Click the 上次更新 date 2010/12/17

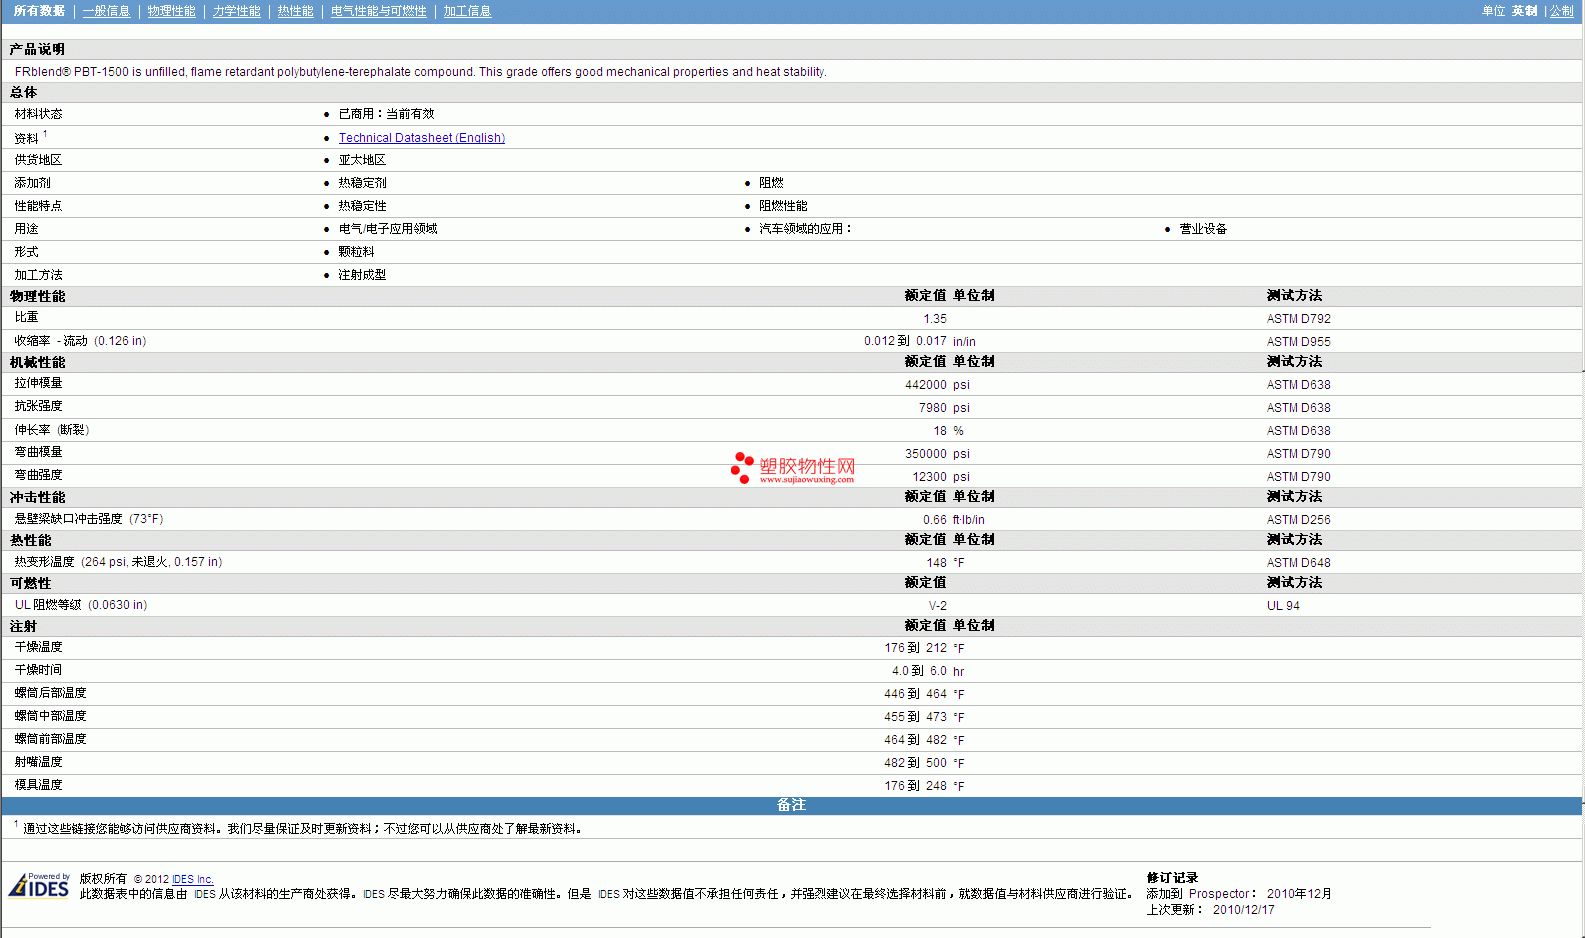[x=1243, y=910]
